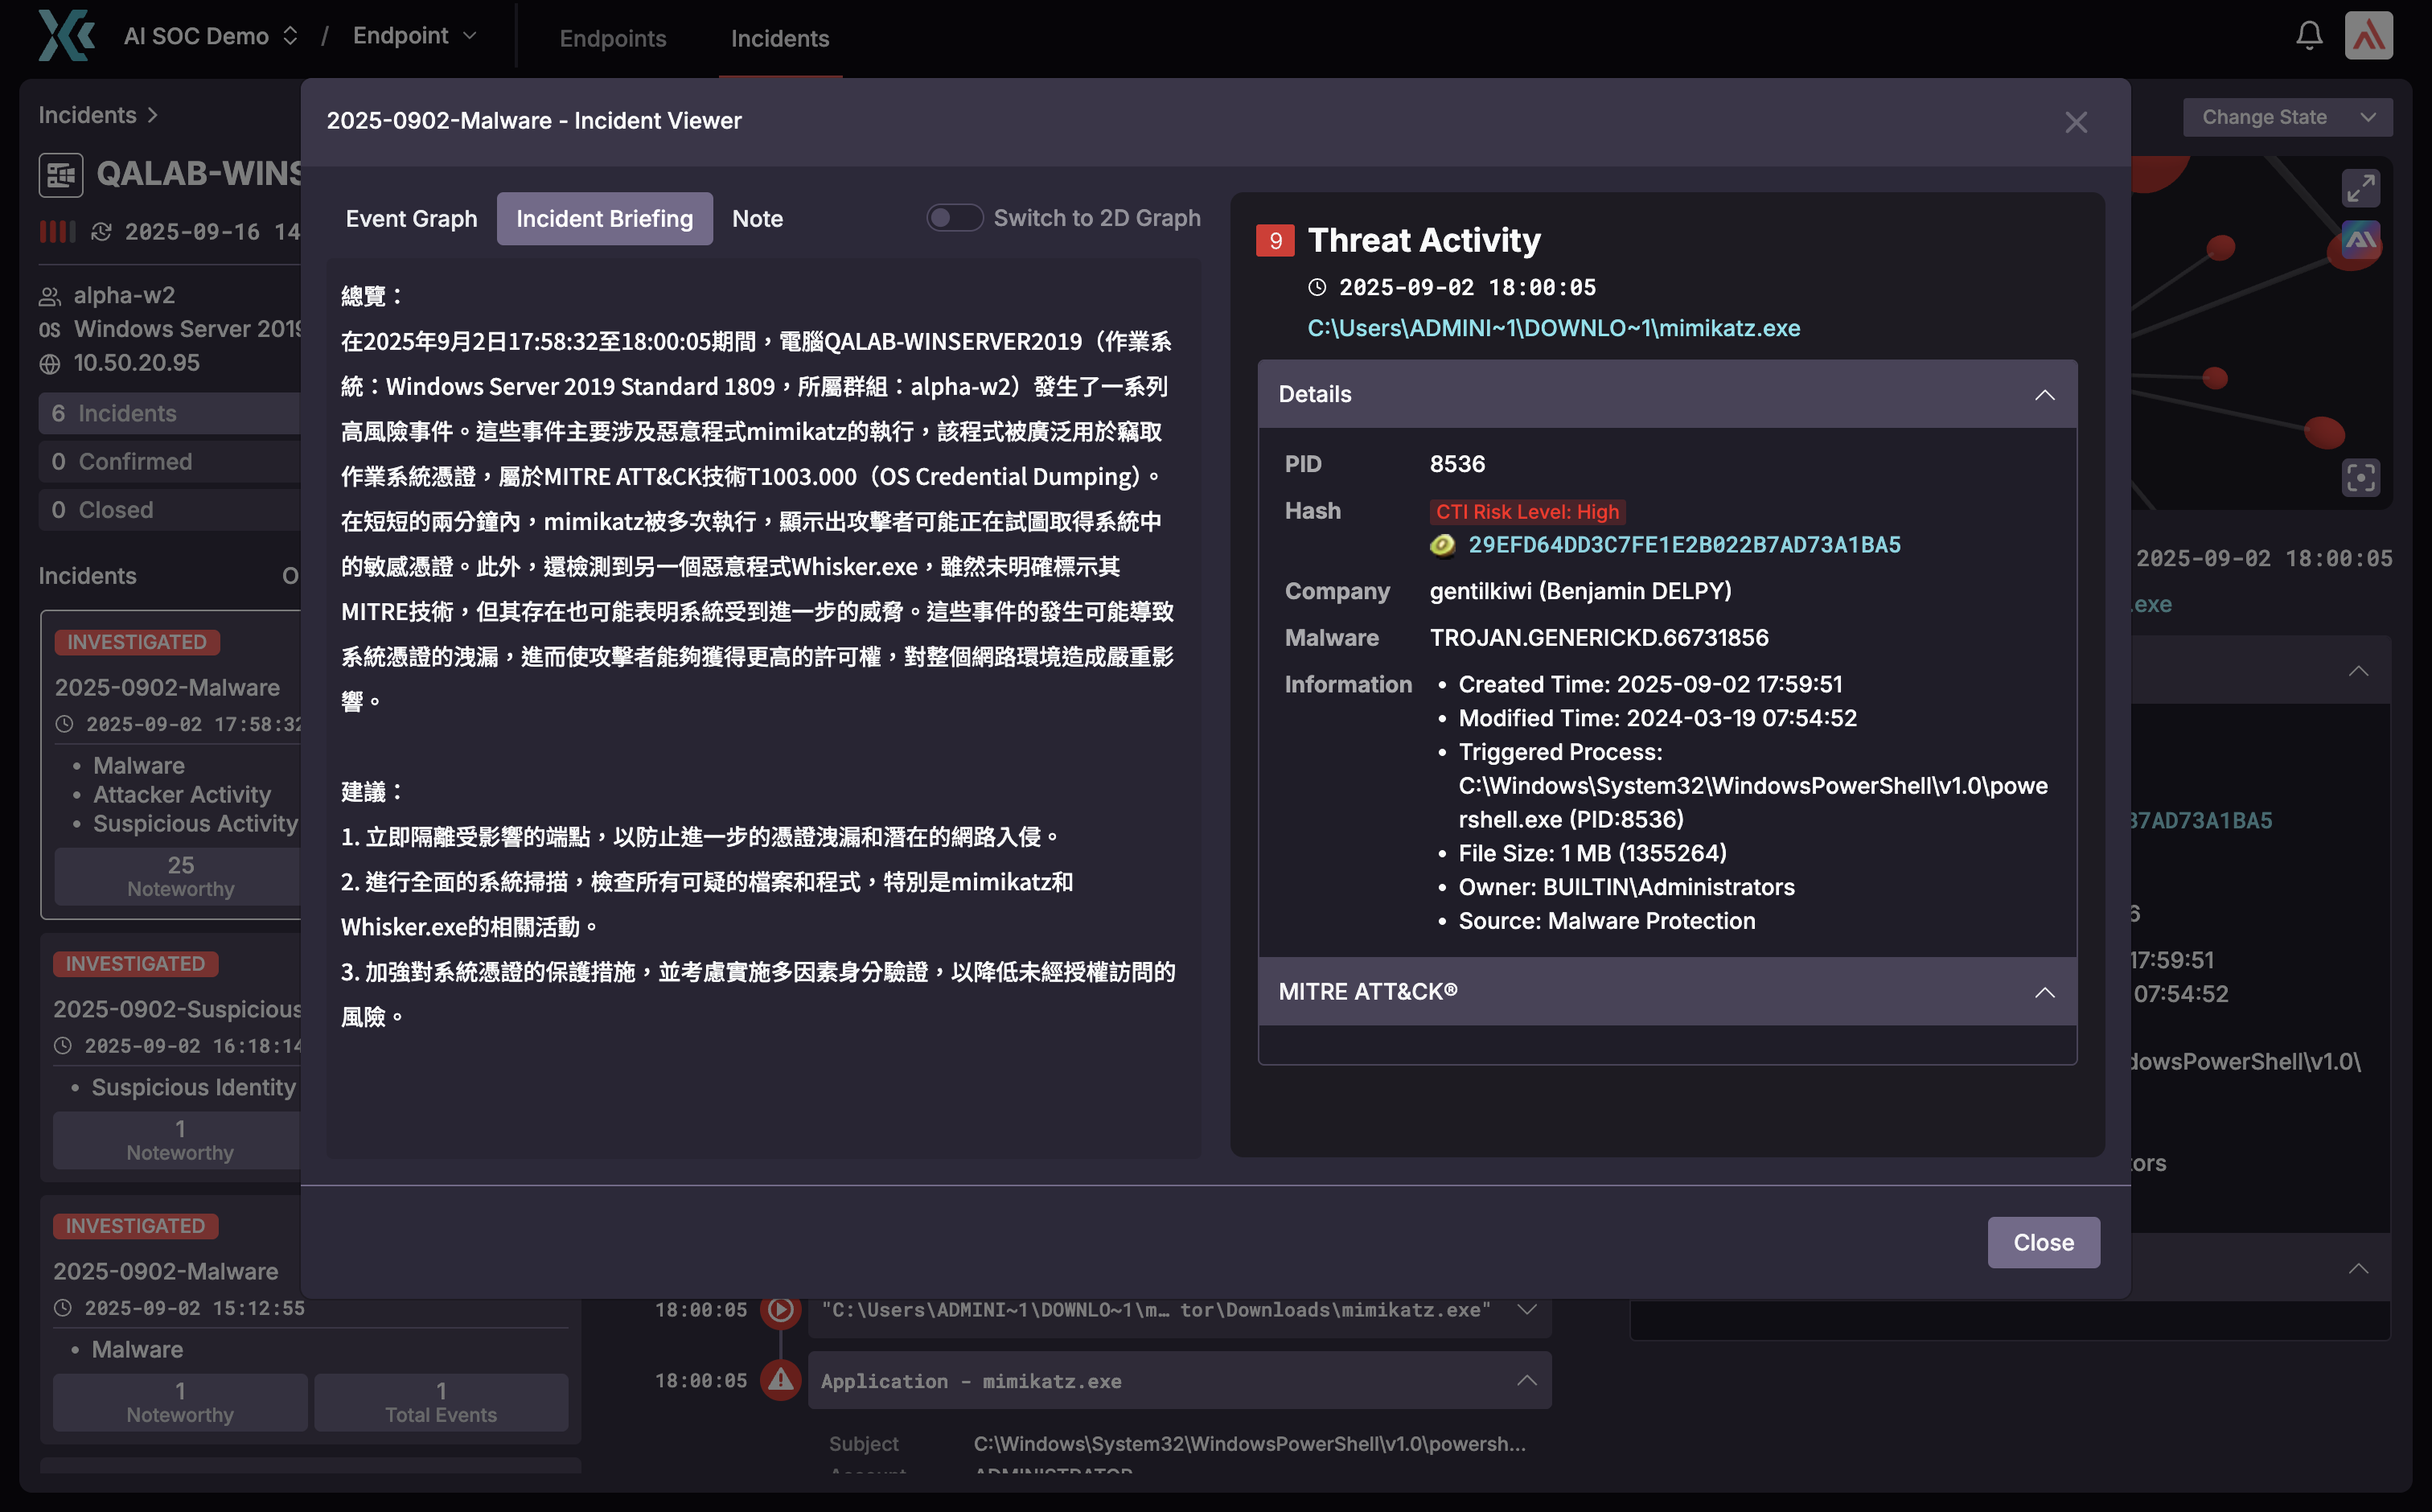Click the red alert icon on the mimikatz.exe event
This screenshot has height=1512, width=2432.
tap(780, 1380)
